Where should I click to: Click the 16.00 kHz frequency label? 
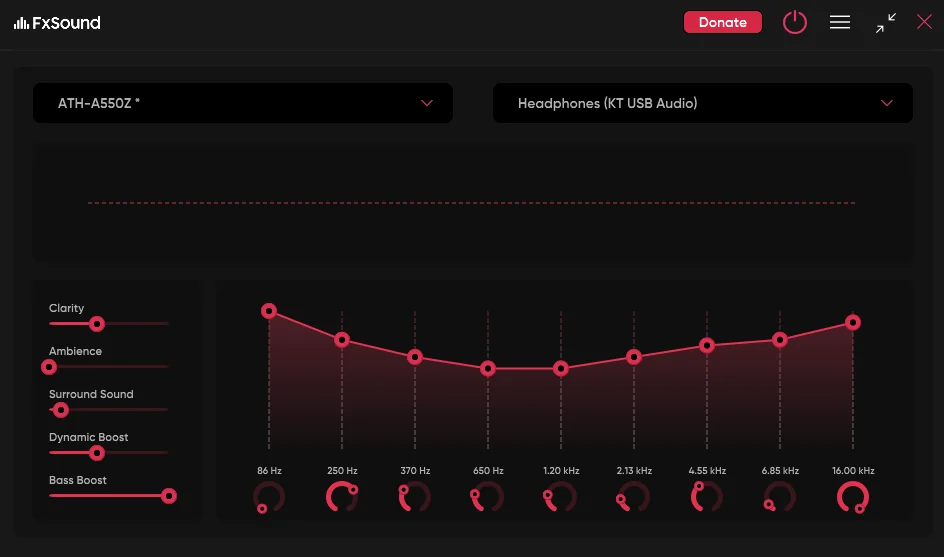[853, 470]
